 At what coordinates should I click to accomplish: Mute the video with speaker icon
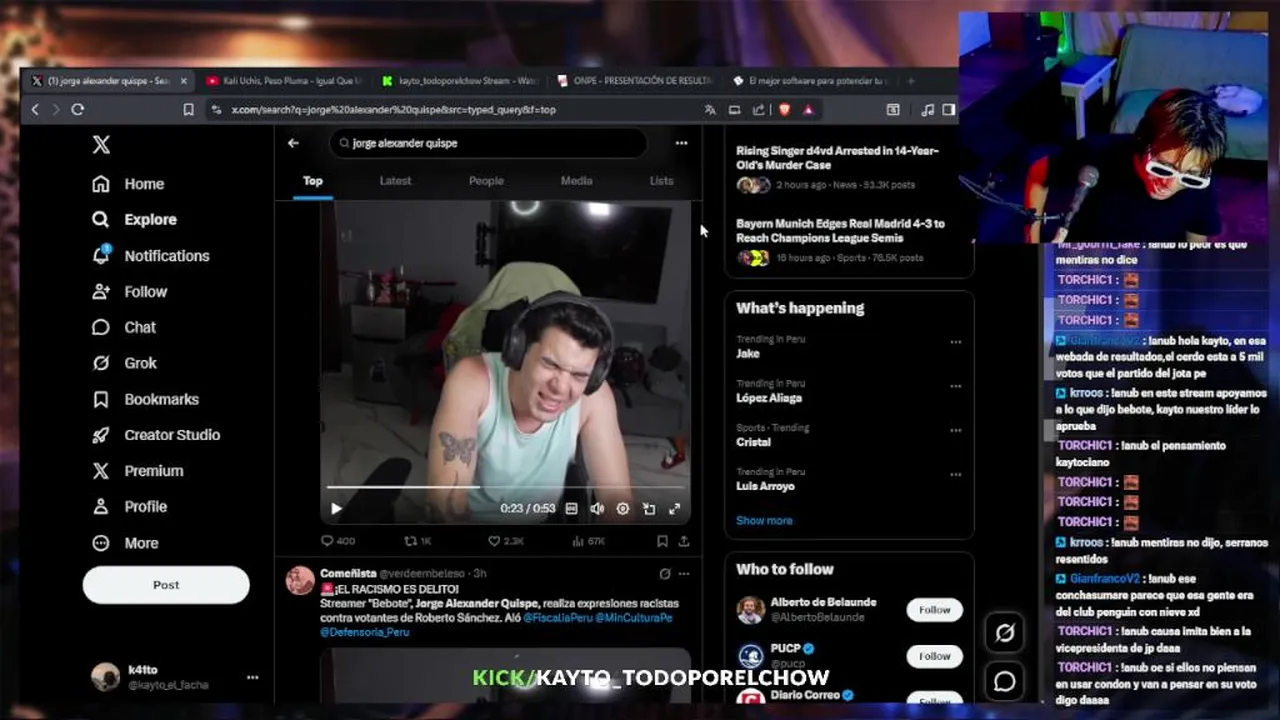tap(597, 509)
